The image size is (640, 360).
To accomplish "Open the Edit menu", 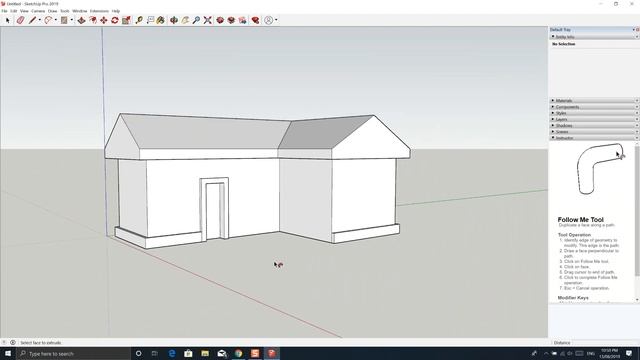I will (14, 11).
